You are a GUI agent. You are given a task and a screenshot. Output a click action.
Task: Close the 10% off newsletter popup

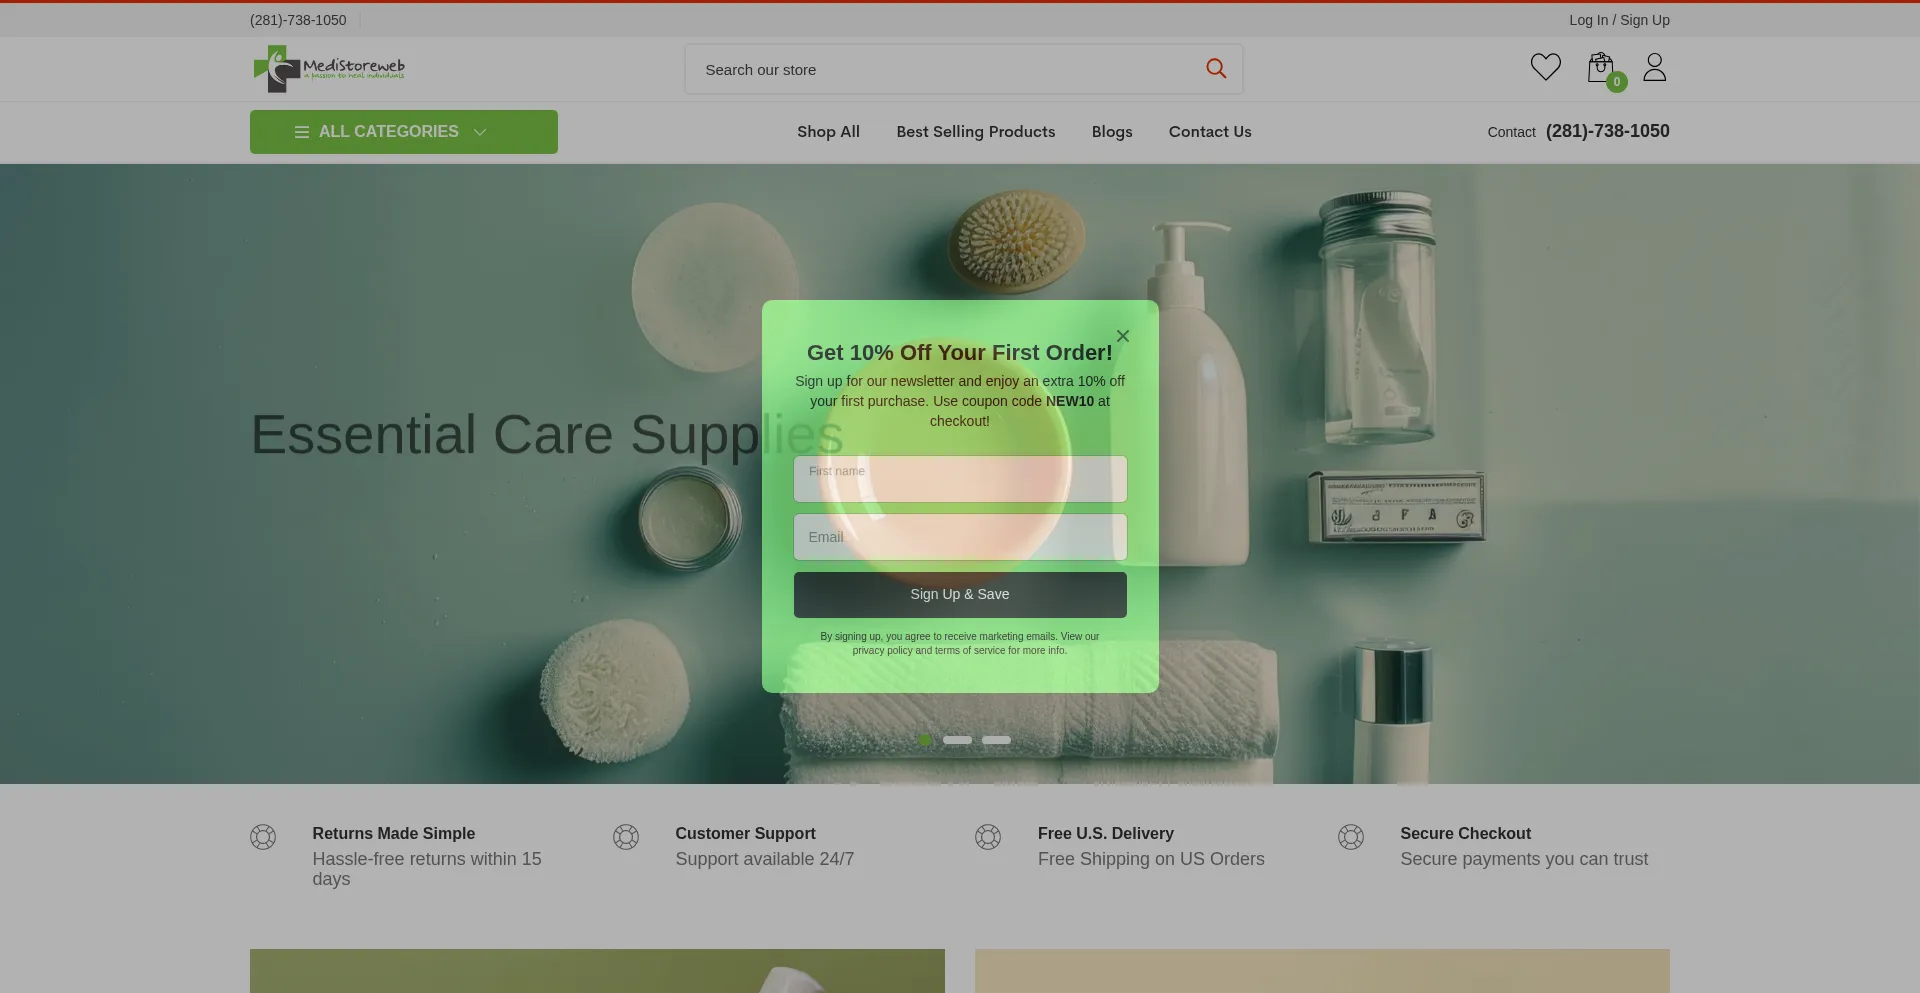click(x=1123, y=336)
